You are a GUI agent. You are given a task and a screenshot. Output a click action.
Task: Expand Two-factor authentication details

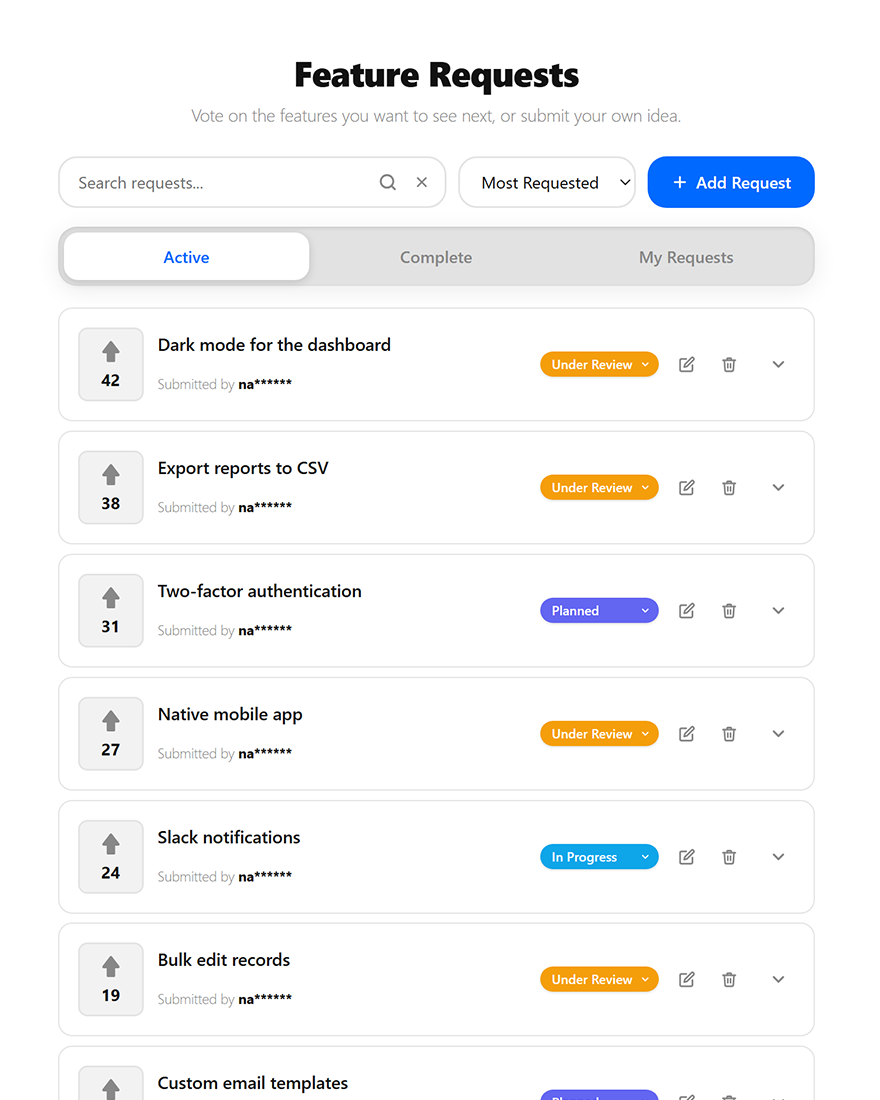click(778, 610)
